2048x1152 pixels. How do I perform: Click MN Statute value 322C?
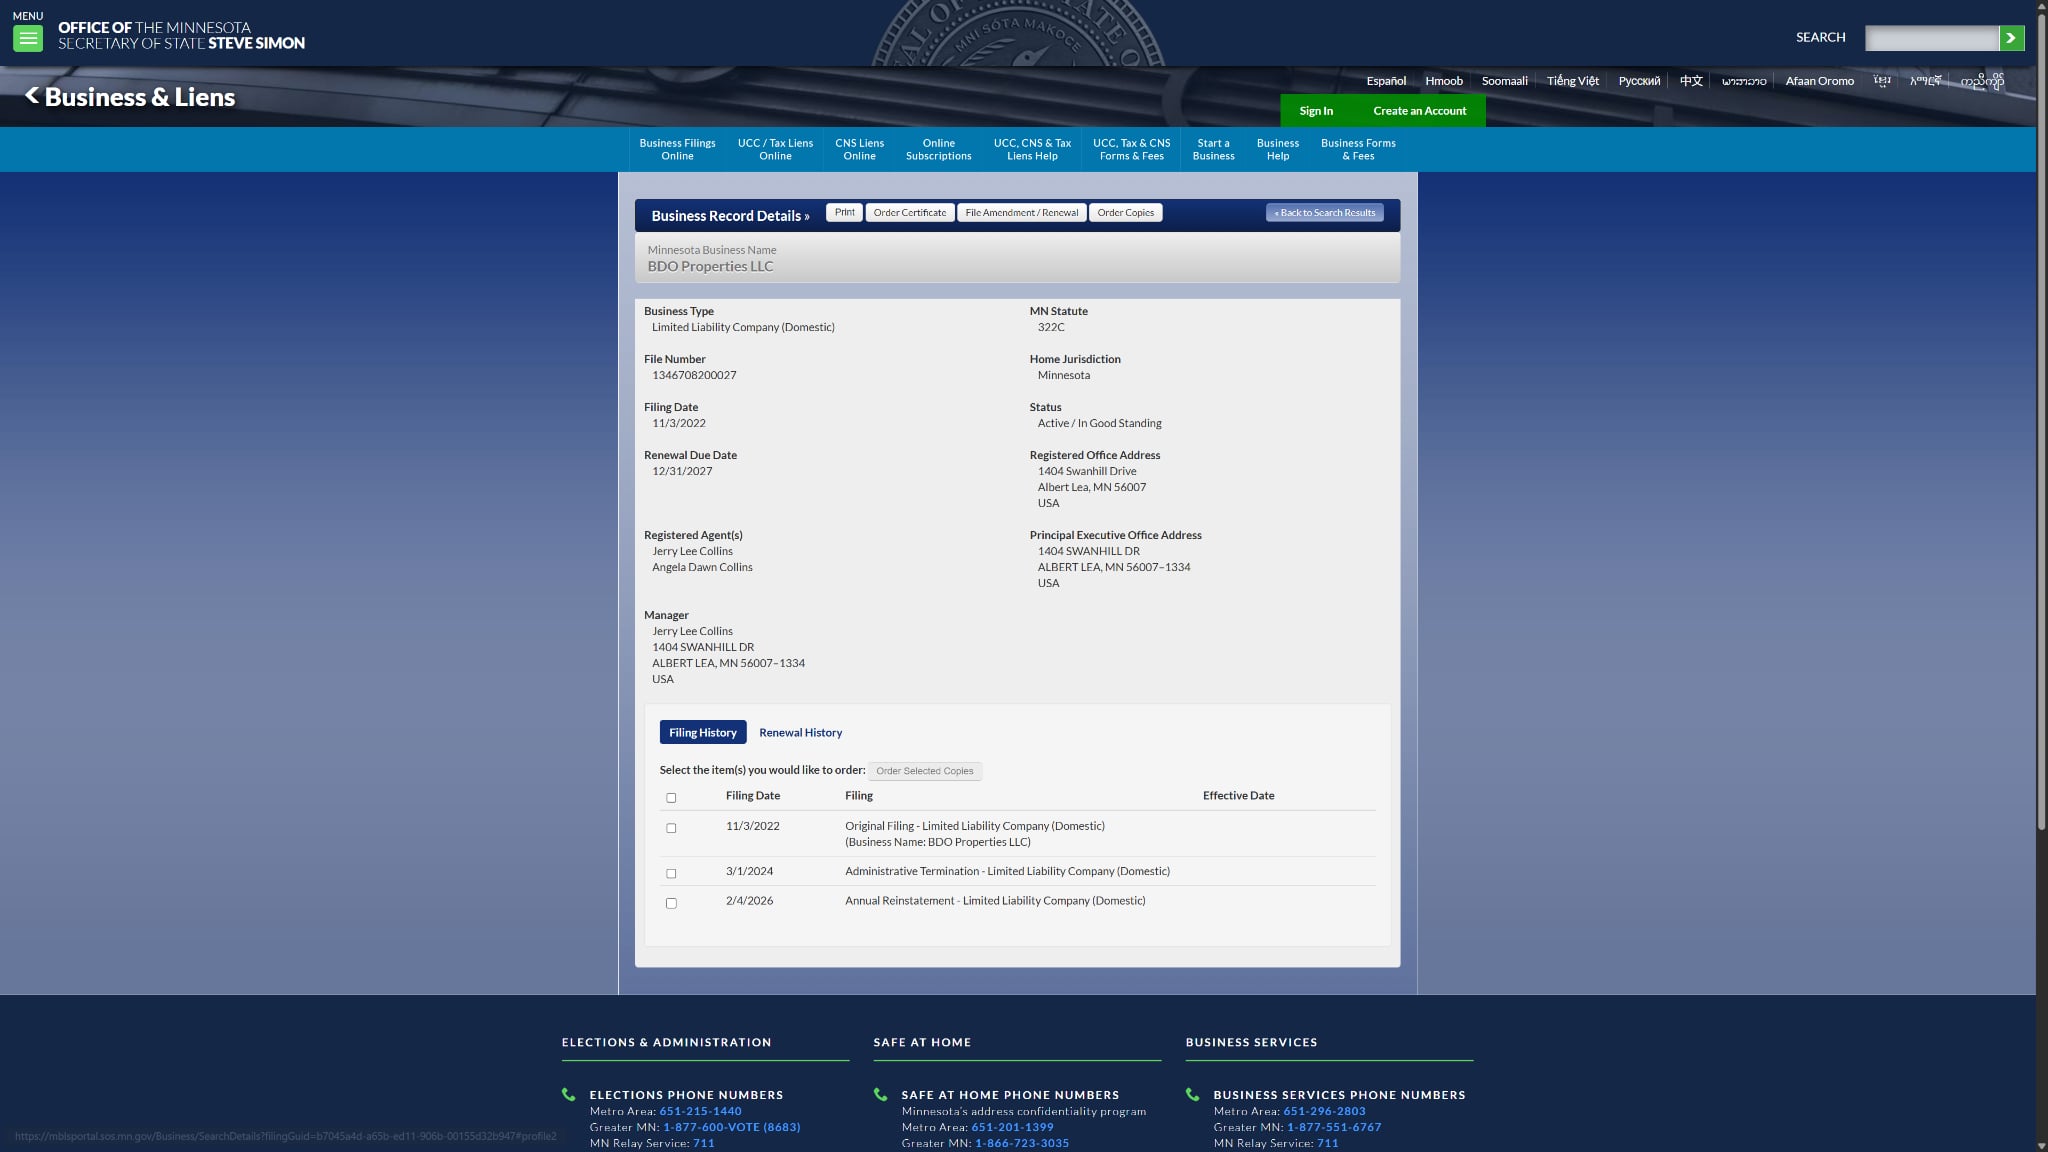[1051, 328]
